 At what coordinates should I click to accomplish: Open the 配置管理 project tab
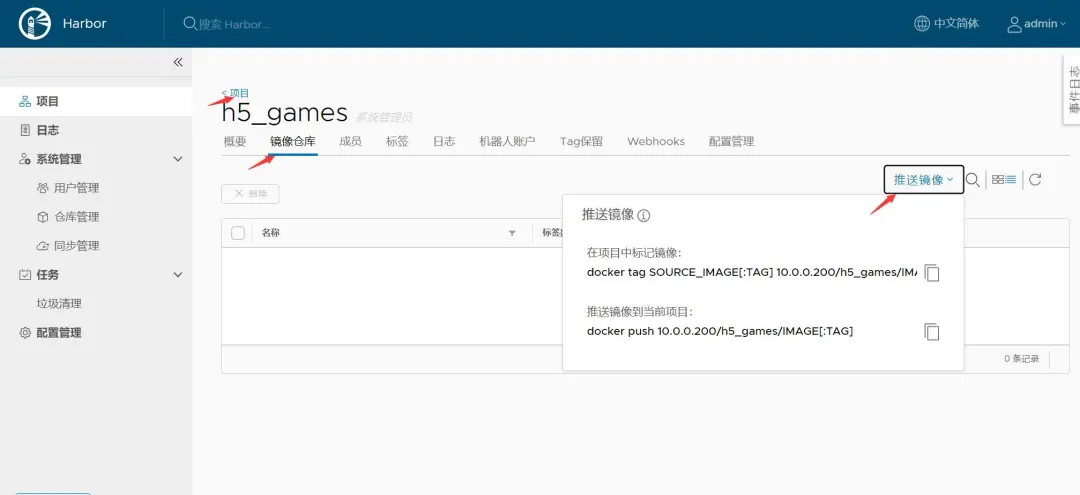point(731,141)
